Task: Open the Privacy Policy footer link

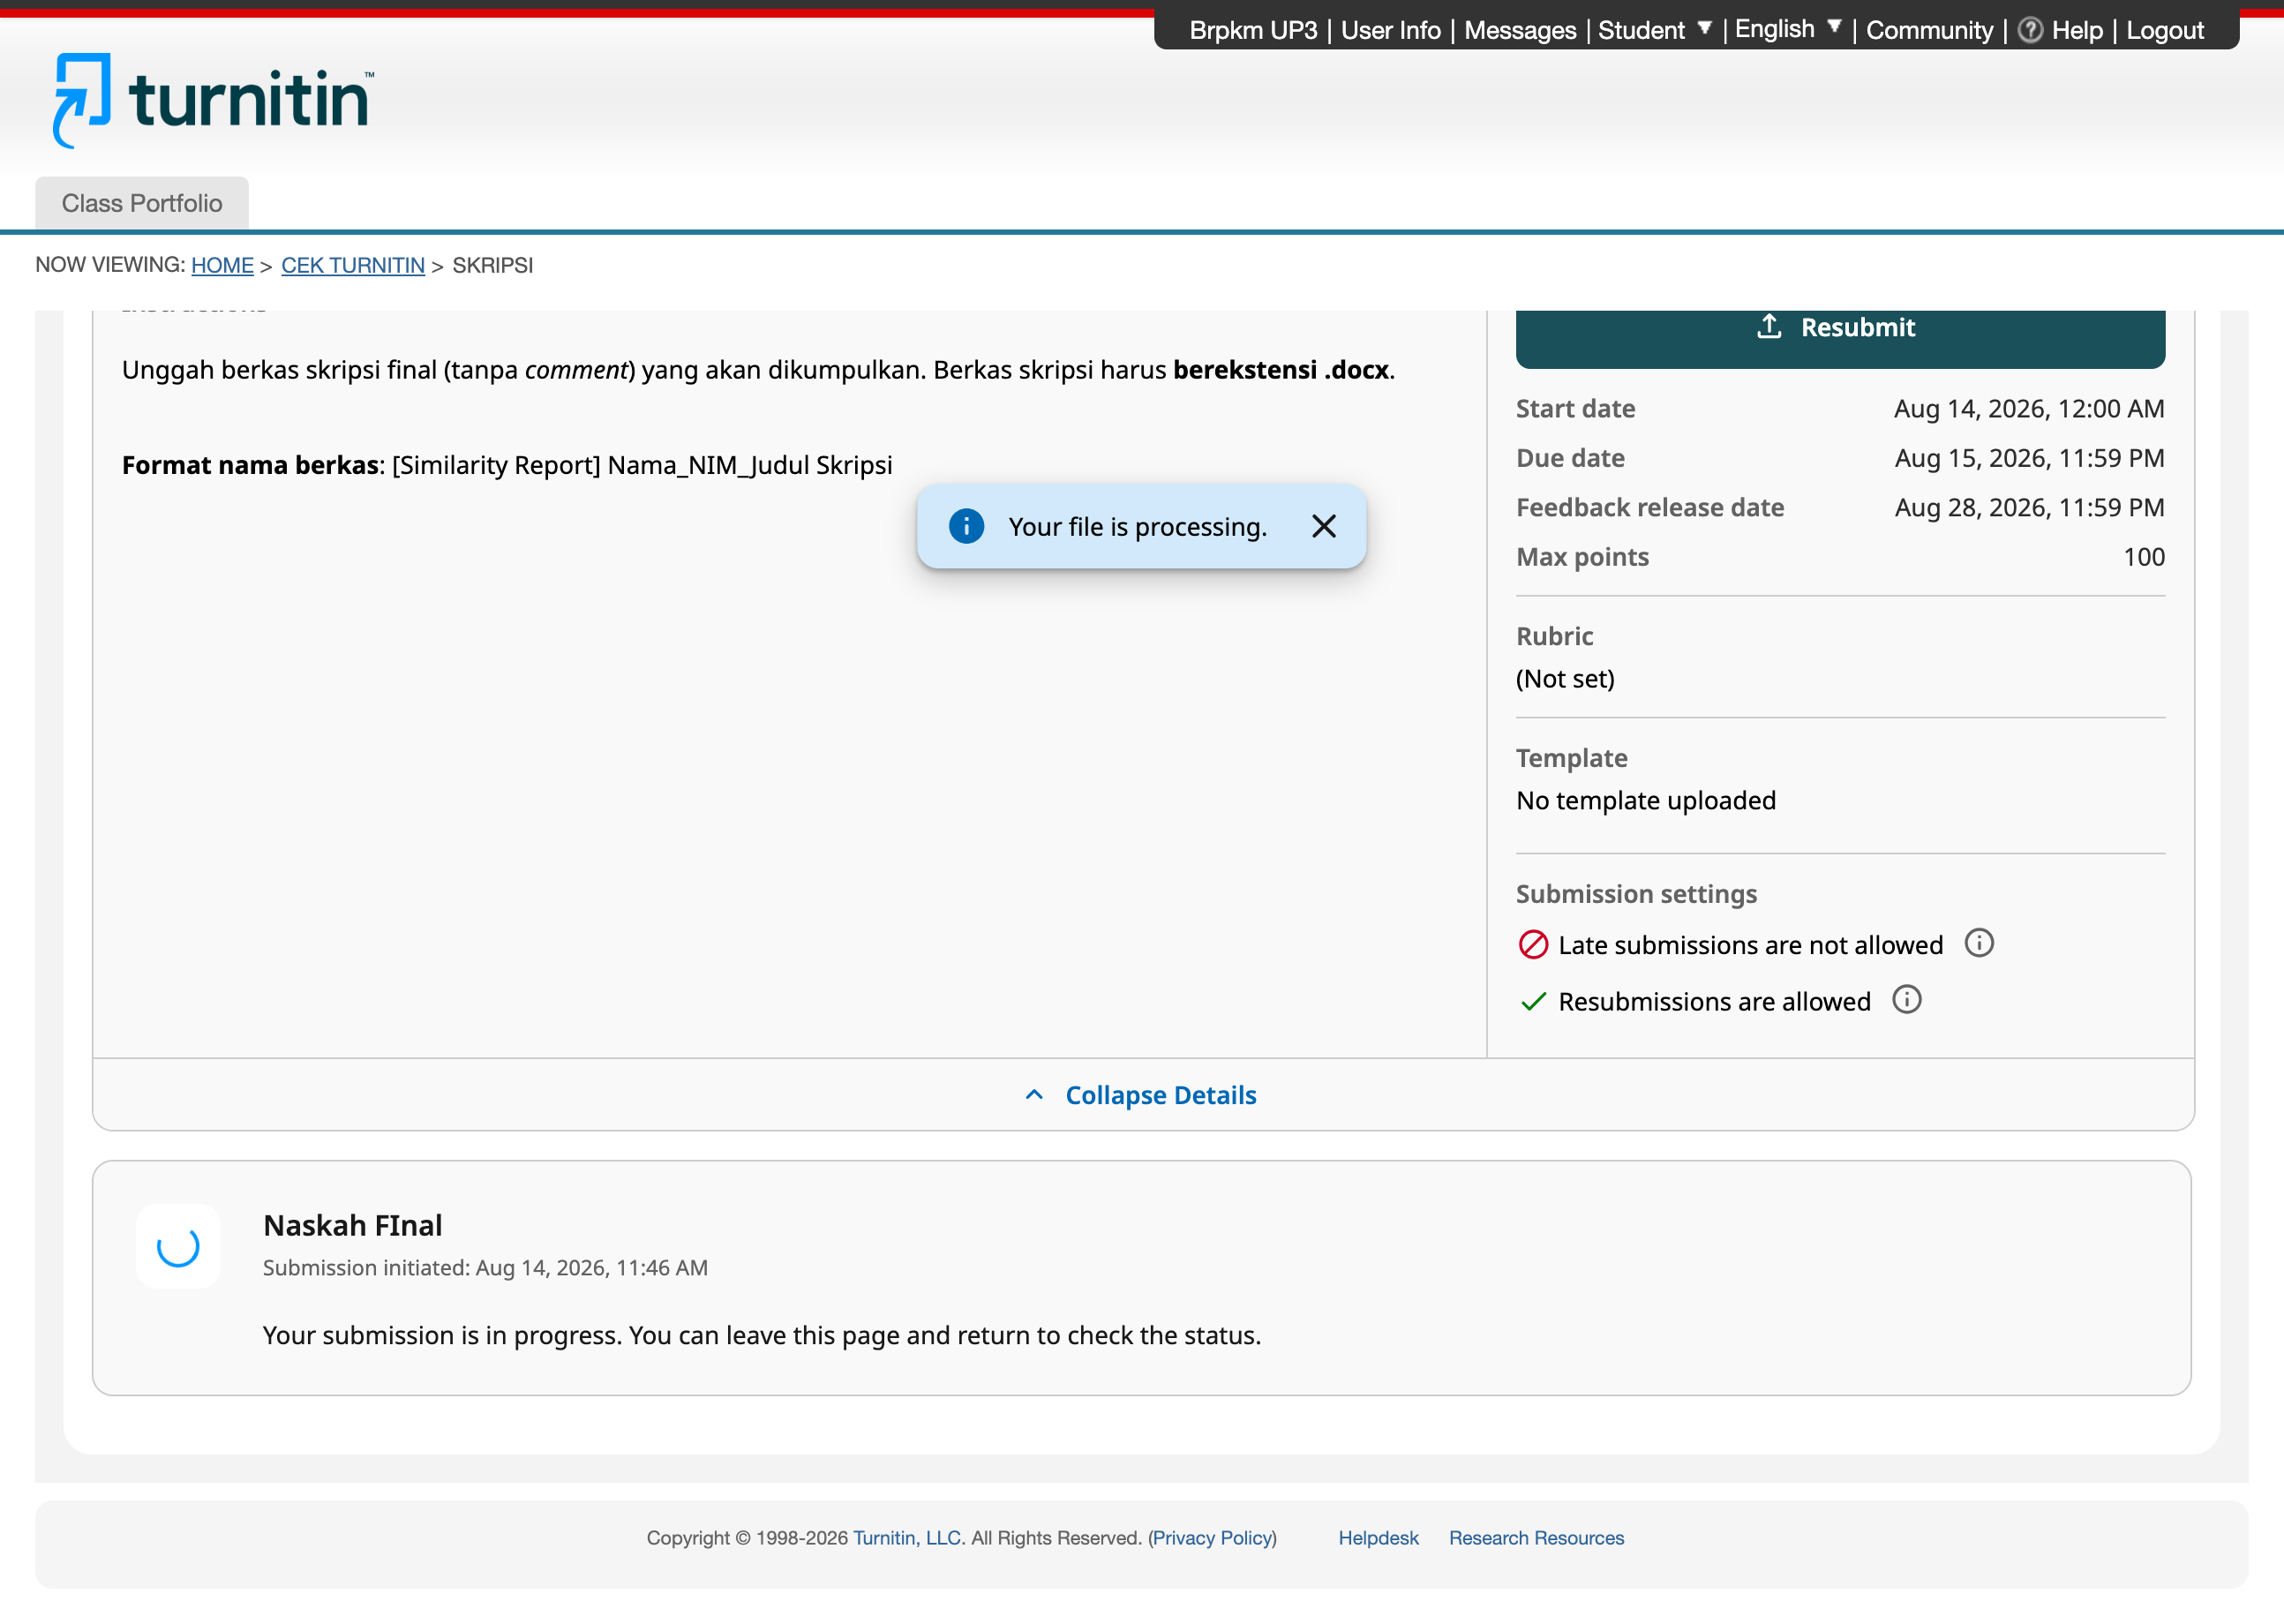Action: click(1212, 1538)
